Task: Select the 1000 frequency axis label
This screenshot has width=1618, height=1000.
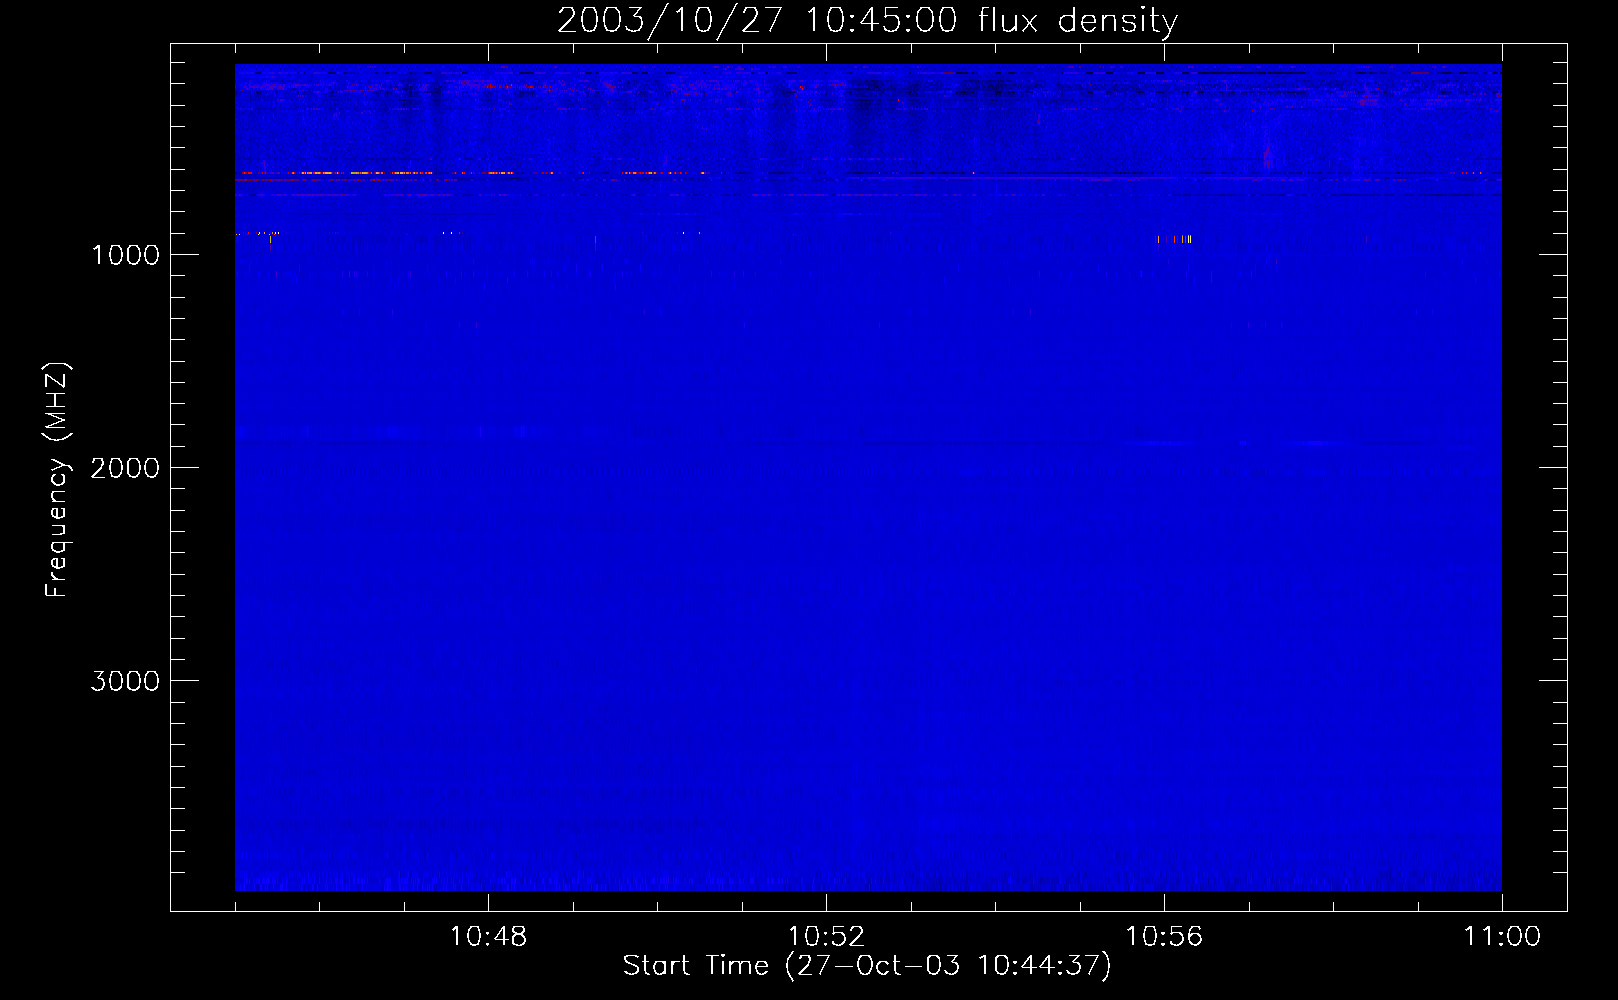Action: pos(125,255)
